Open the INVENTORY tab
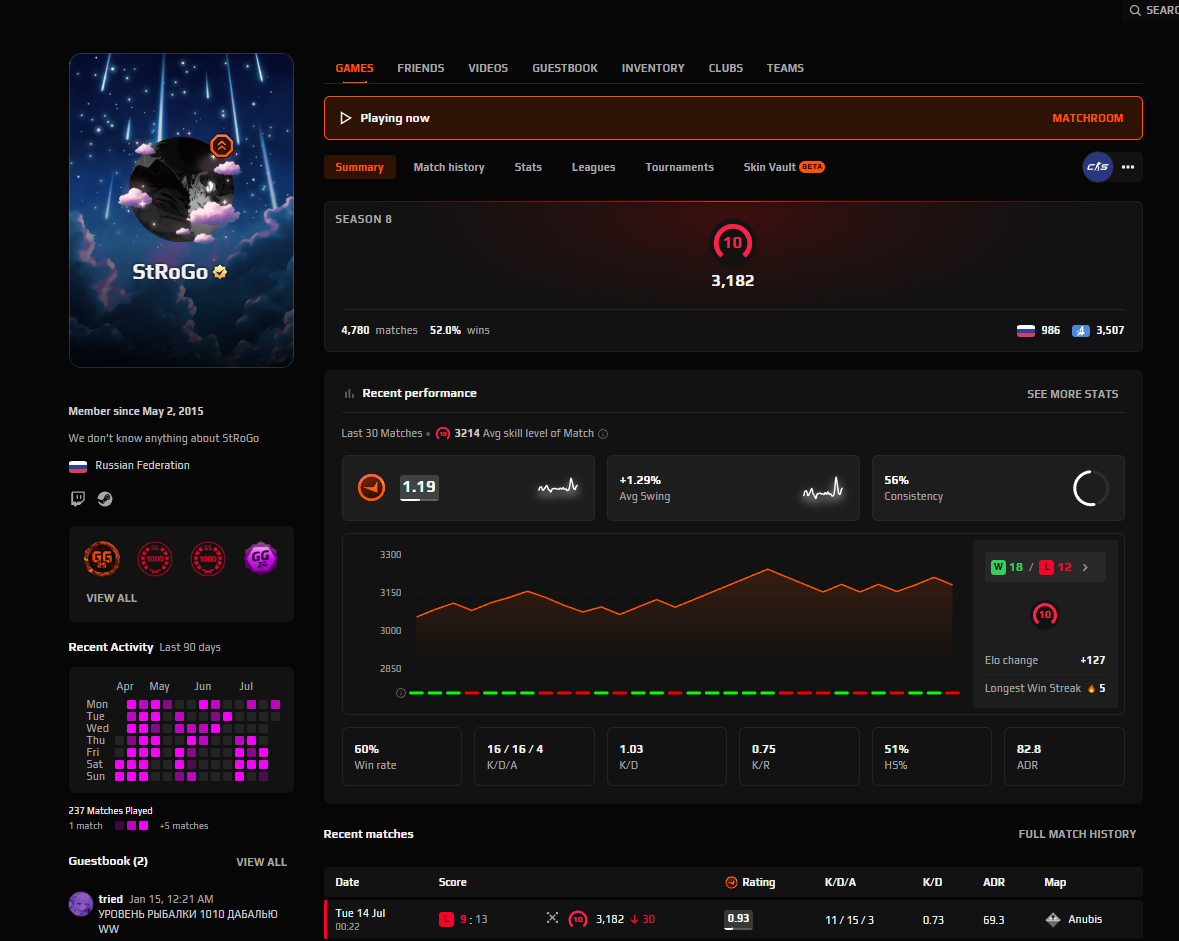 653,68
